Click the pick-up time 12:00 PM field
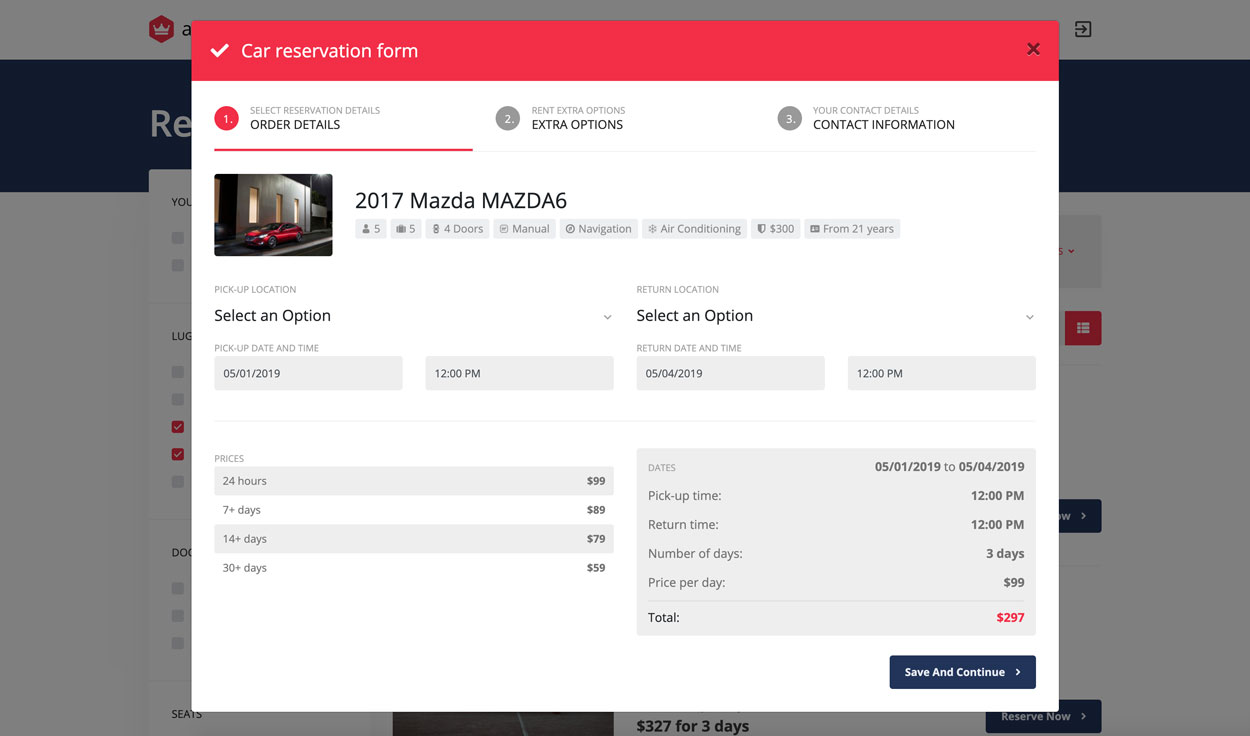The height and width of the screenshot is (736, 1250). [x=519, y=373]
